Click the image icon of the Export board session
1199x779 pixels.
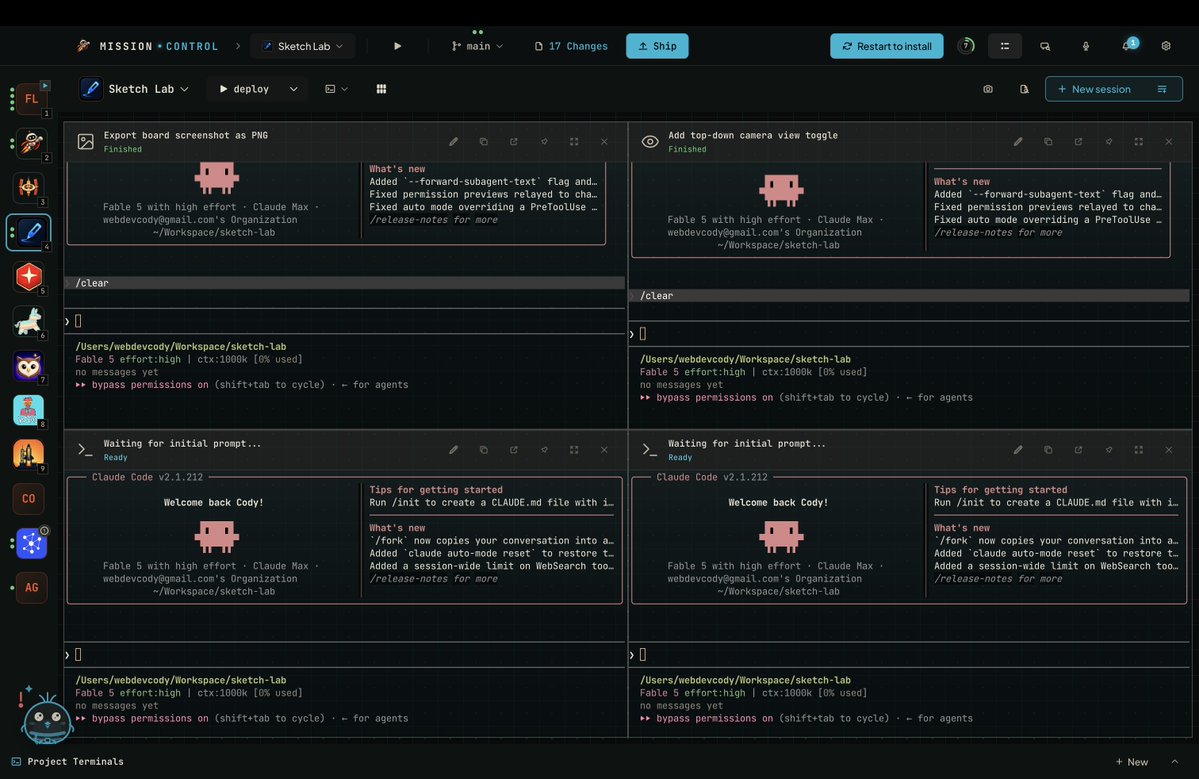86,141
